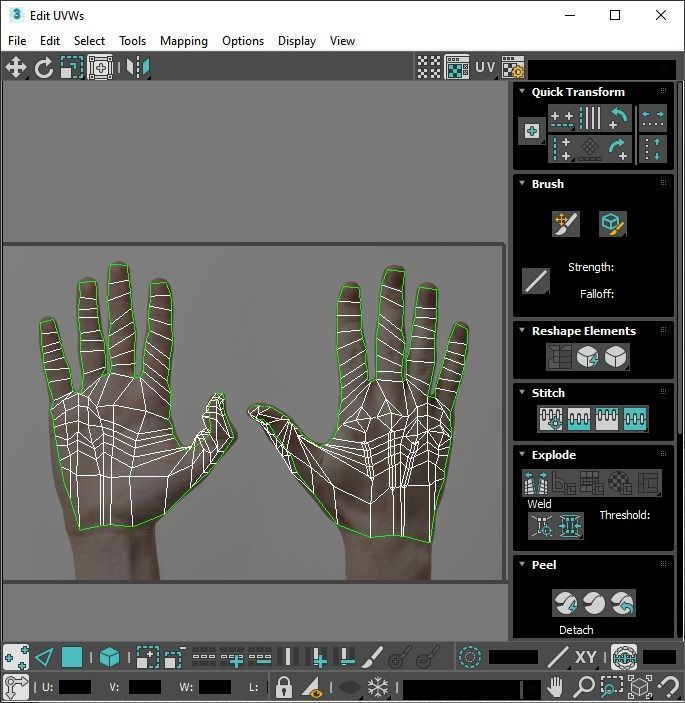Viewport: 685px width, 703px height.
Task: Open the Display menu
Action: point(297,41)
